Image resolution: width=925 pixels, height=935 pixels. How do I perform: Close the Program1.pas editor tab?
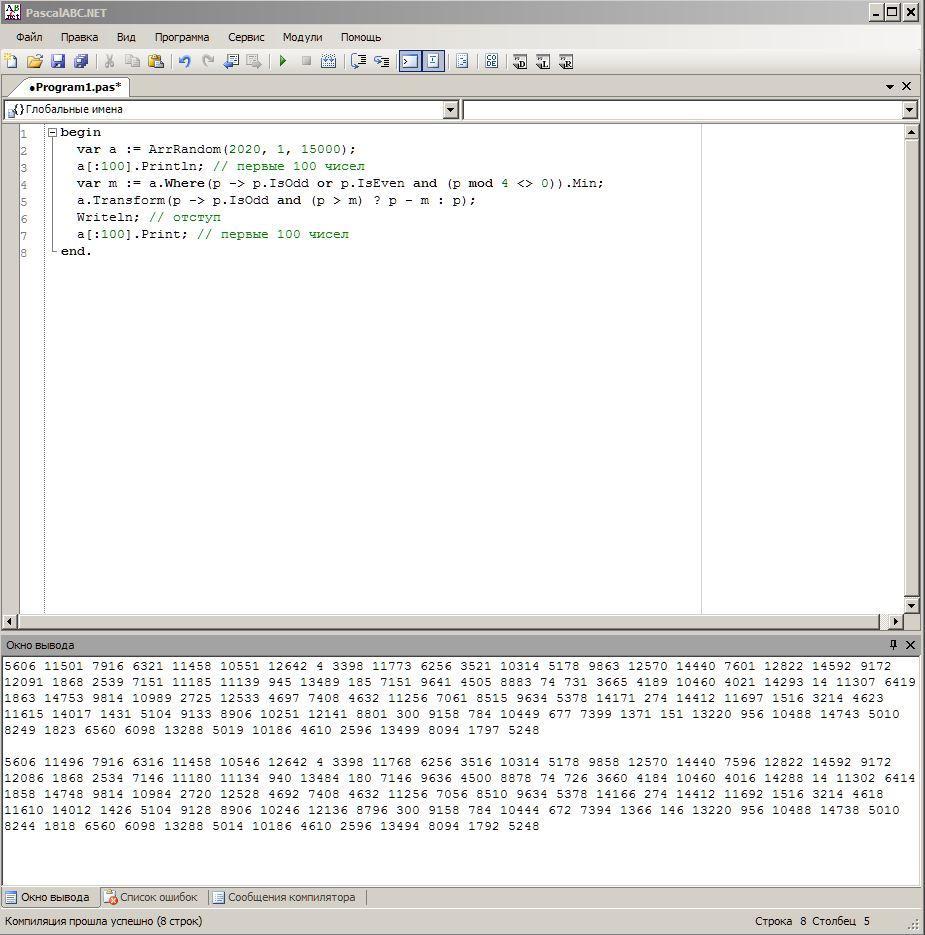click(907, 86)
